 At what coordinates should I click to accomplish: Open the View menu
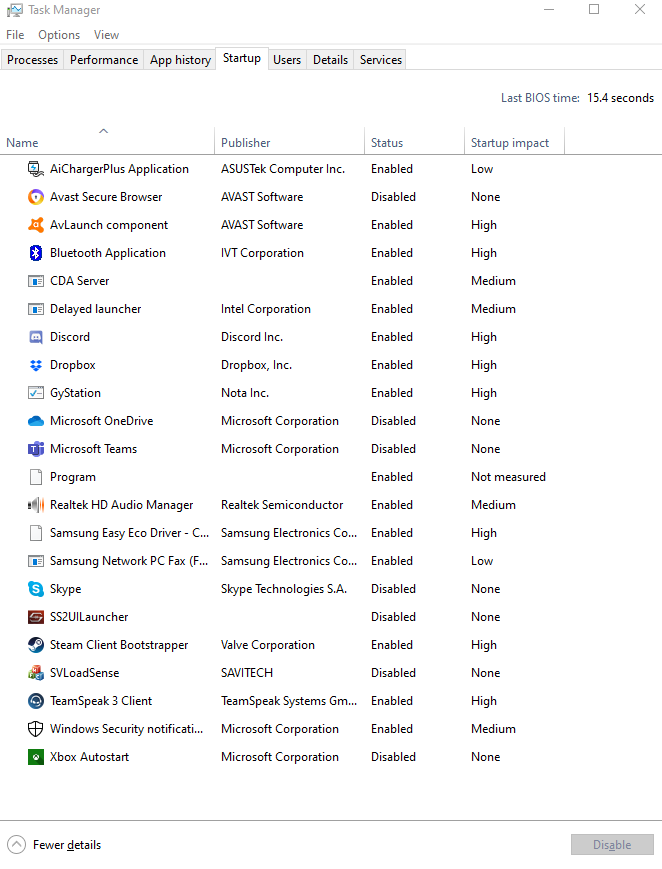pyautogui.click(x=106, y=35)
